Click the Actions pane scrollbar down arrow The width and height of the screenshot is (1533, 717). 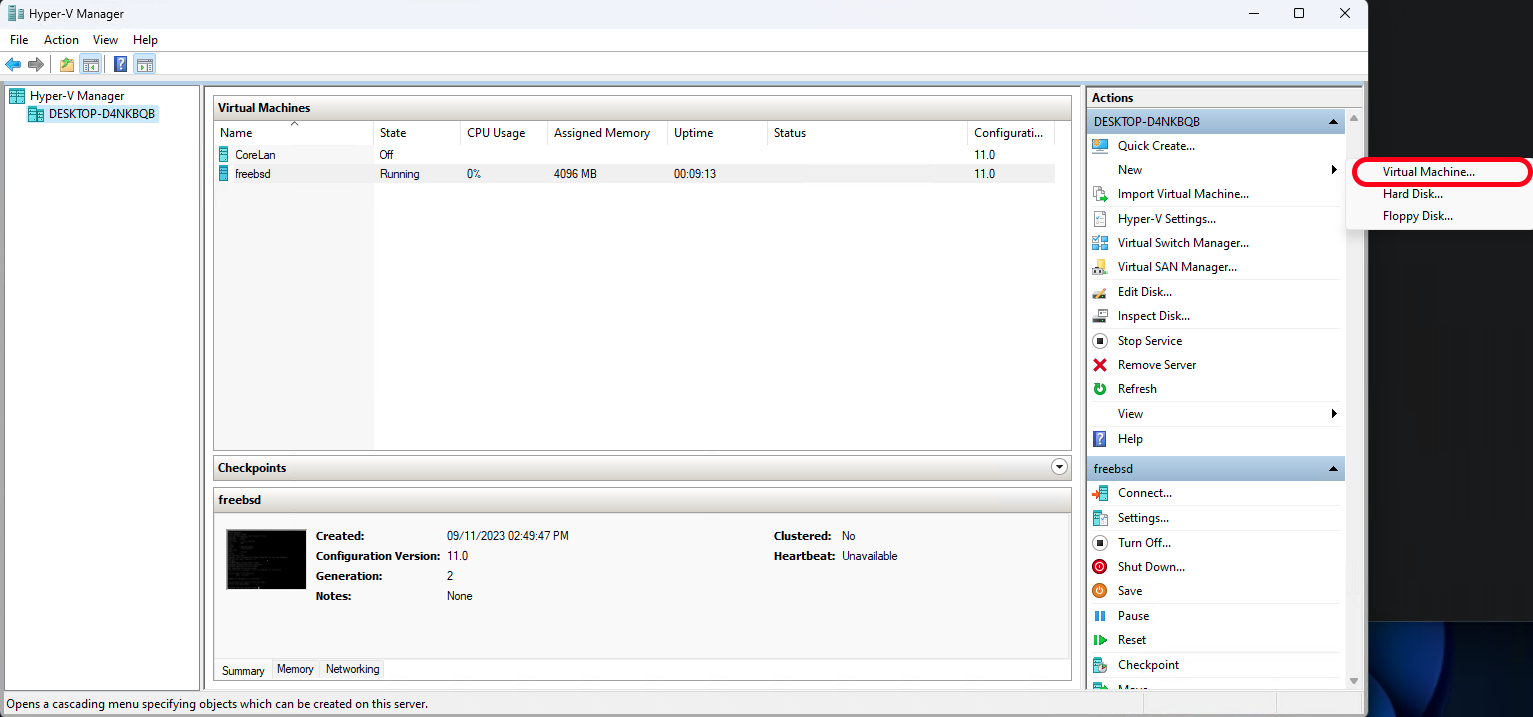(x=1354, y=681)
